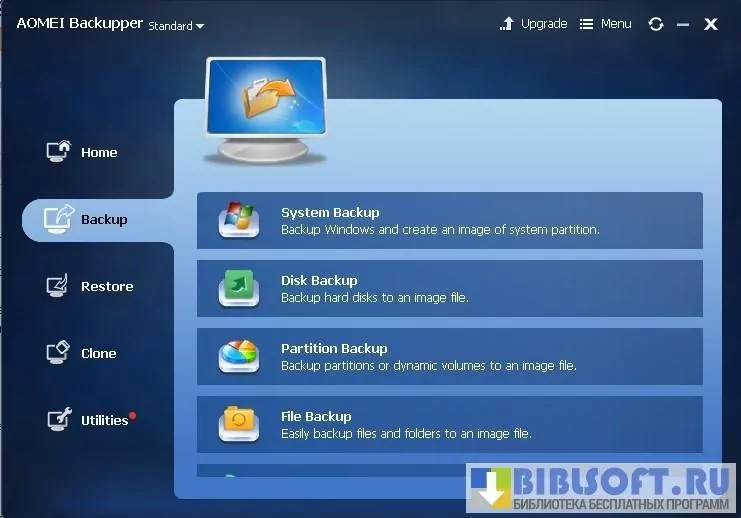
Task: Click the Partition Backup pie chart icon
Action: point(239,357)
